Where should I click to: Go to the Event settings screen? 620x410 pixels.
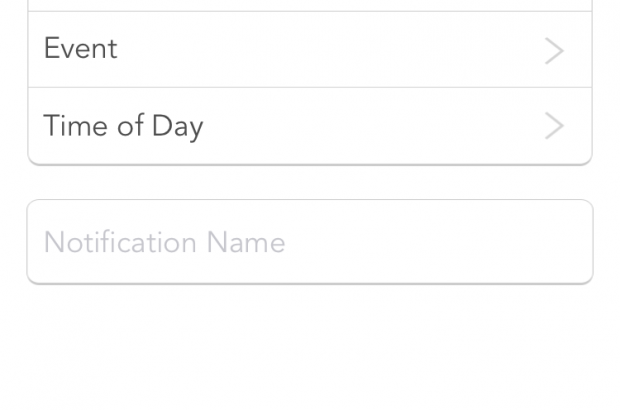309,50
